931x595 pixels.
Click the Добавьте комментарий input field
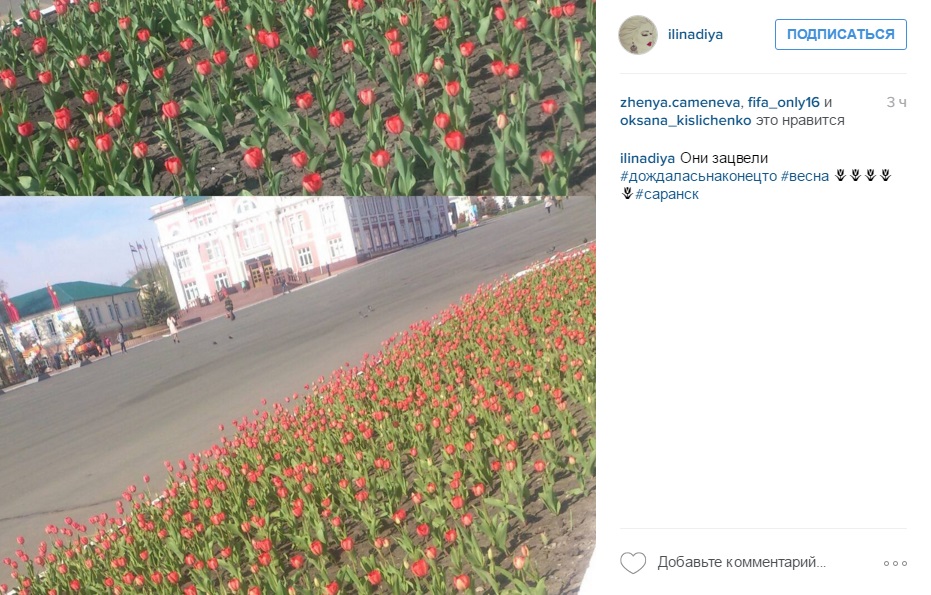click(x=741, y=562)
